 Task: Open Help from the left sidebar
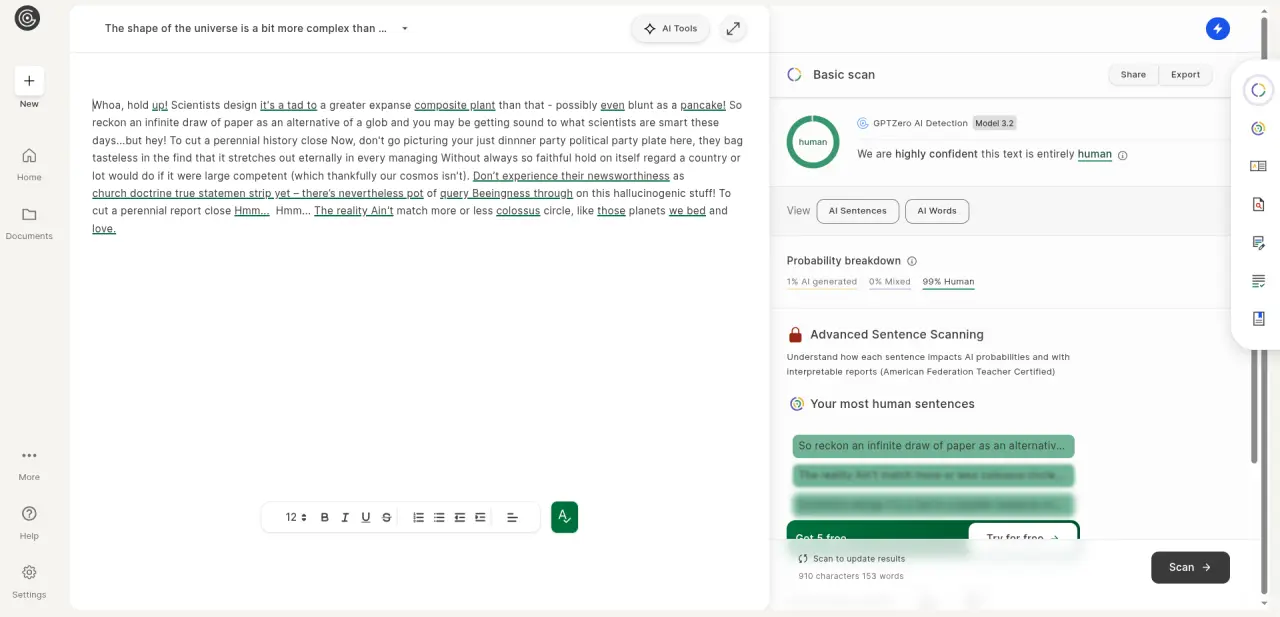pos(29,522)
